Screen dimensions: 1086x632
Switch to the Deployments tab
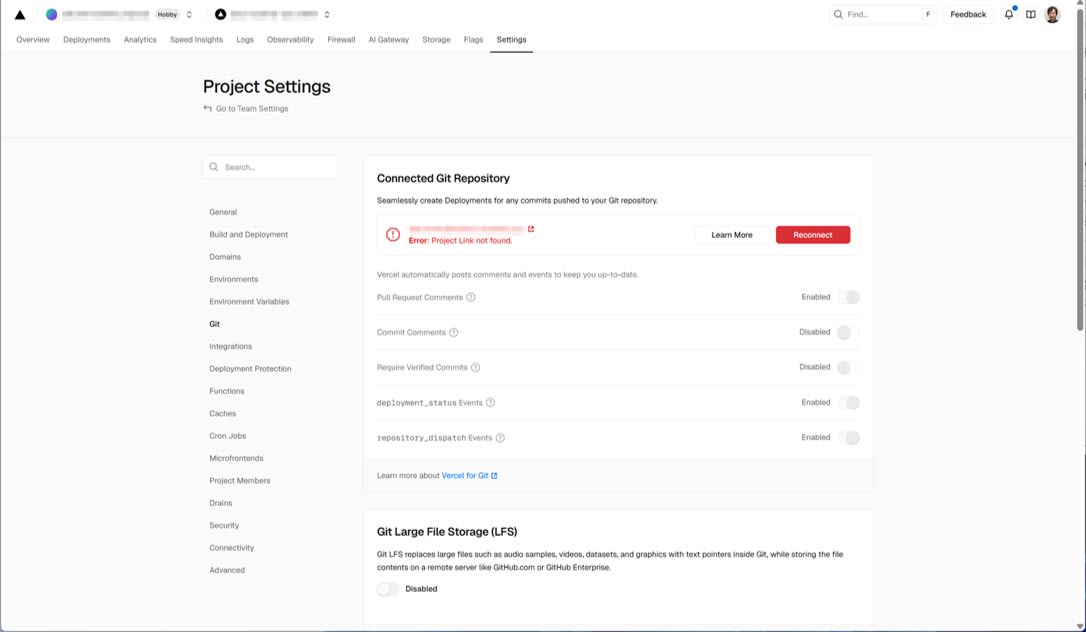(86, 39)
